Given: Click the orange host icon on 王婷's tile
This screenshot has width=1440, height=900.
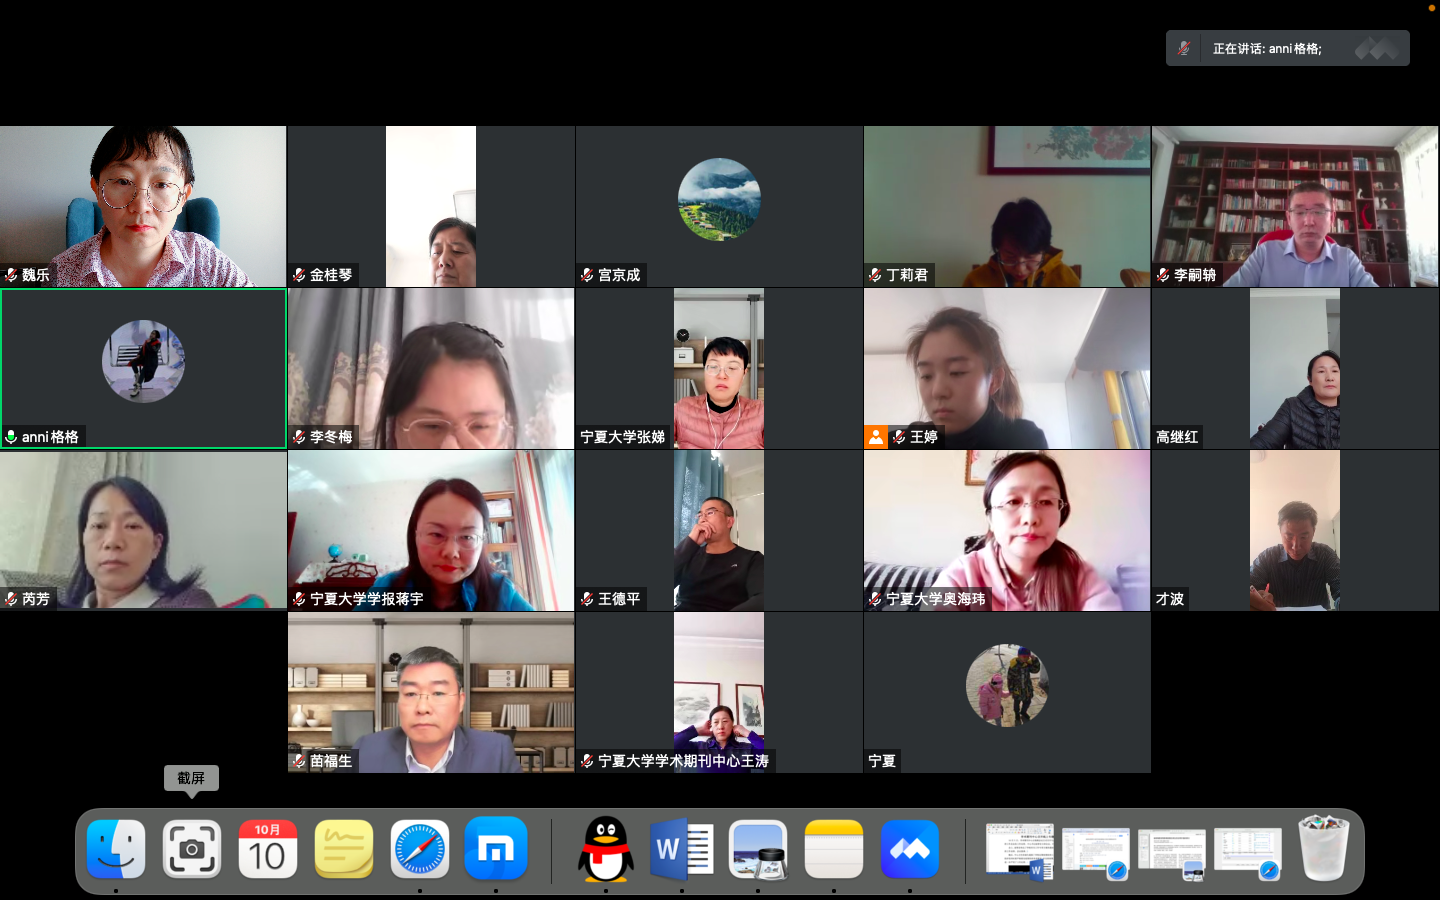Looking at the screenshot, I should (x=876, y=437).
